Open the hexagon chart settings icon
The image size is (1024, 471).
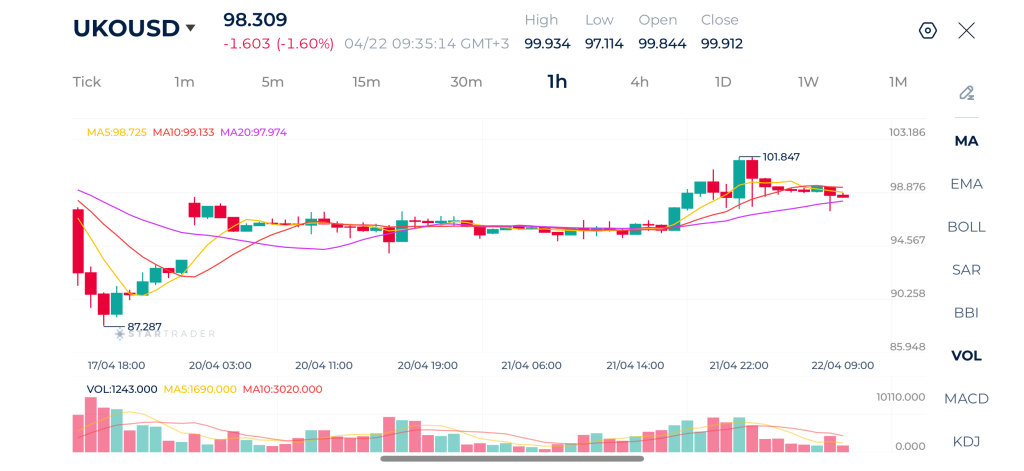pyautogui.click(x=927, y=31)
